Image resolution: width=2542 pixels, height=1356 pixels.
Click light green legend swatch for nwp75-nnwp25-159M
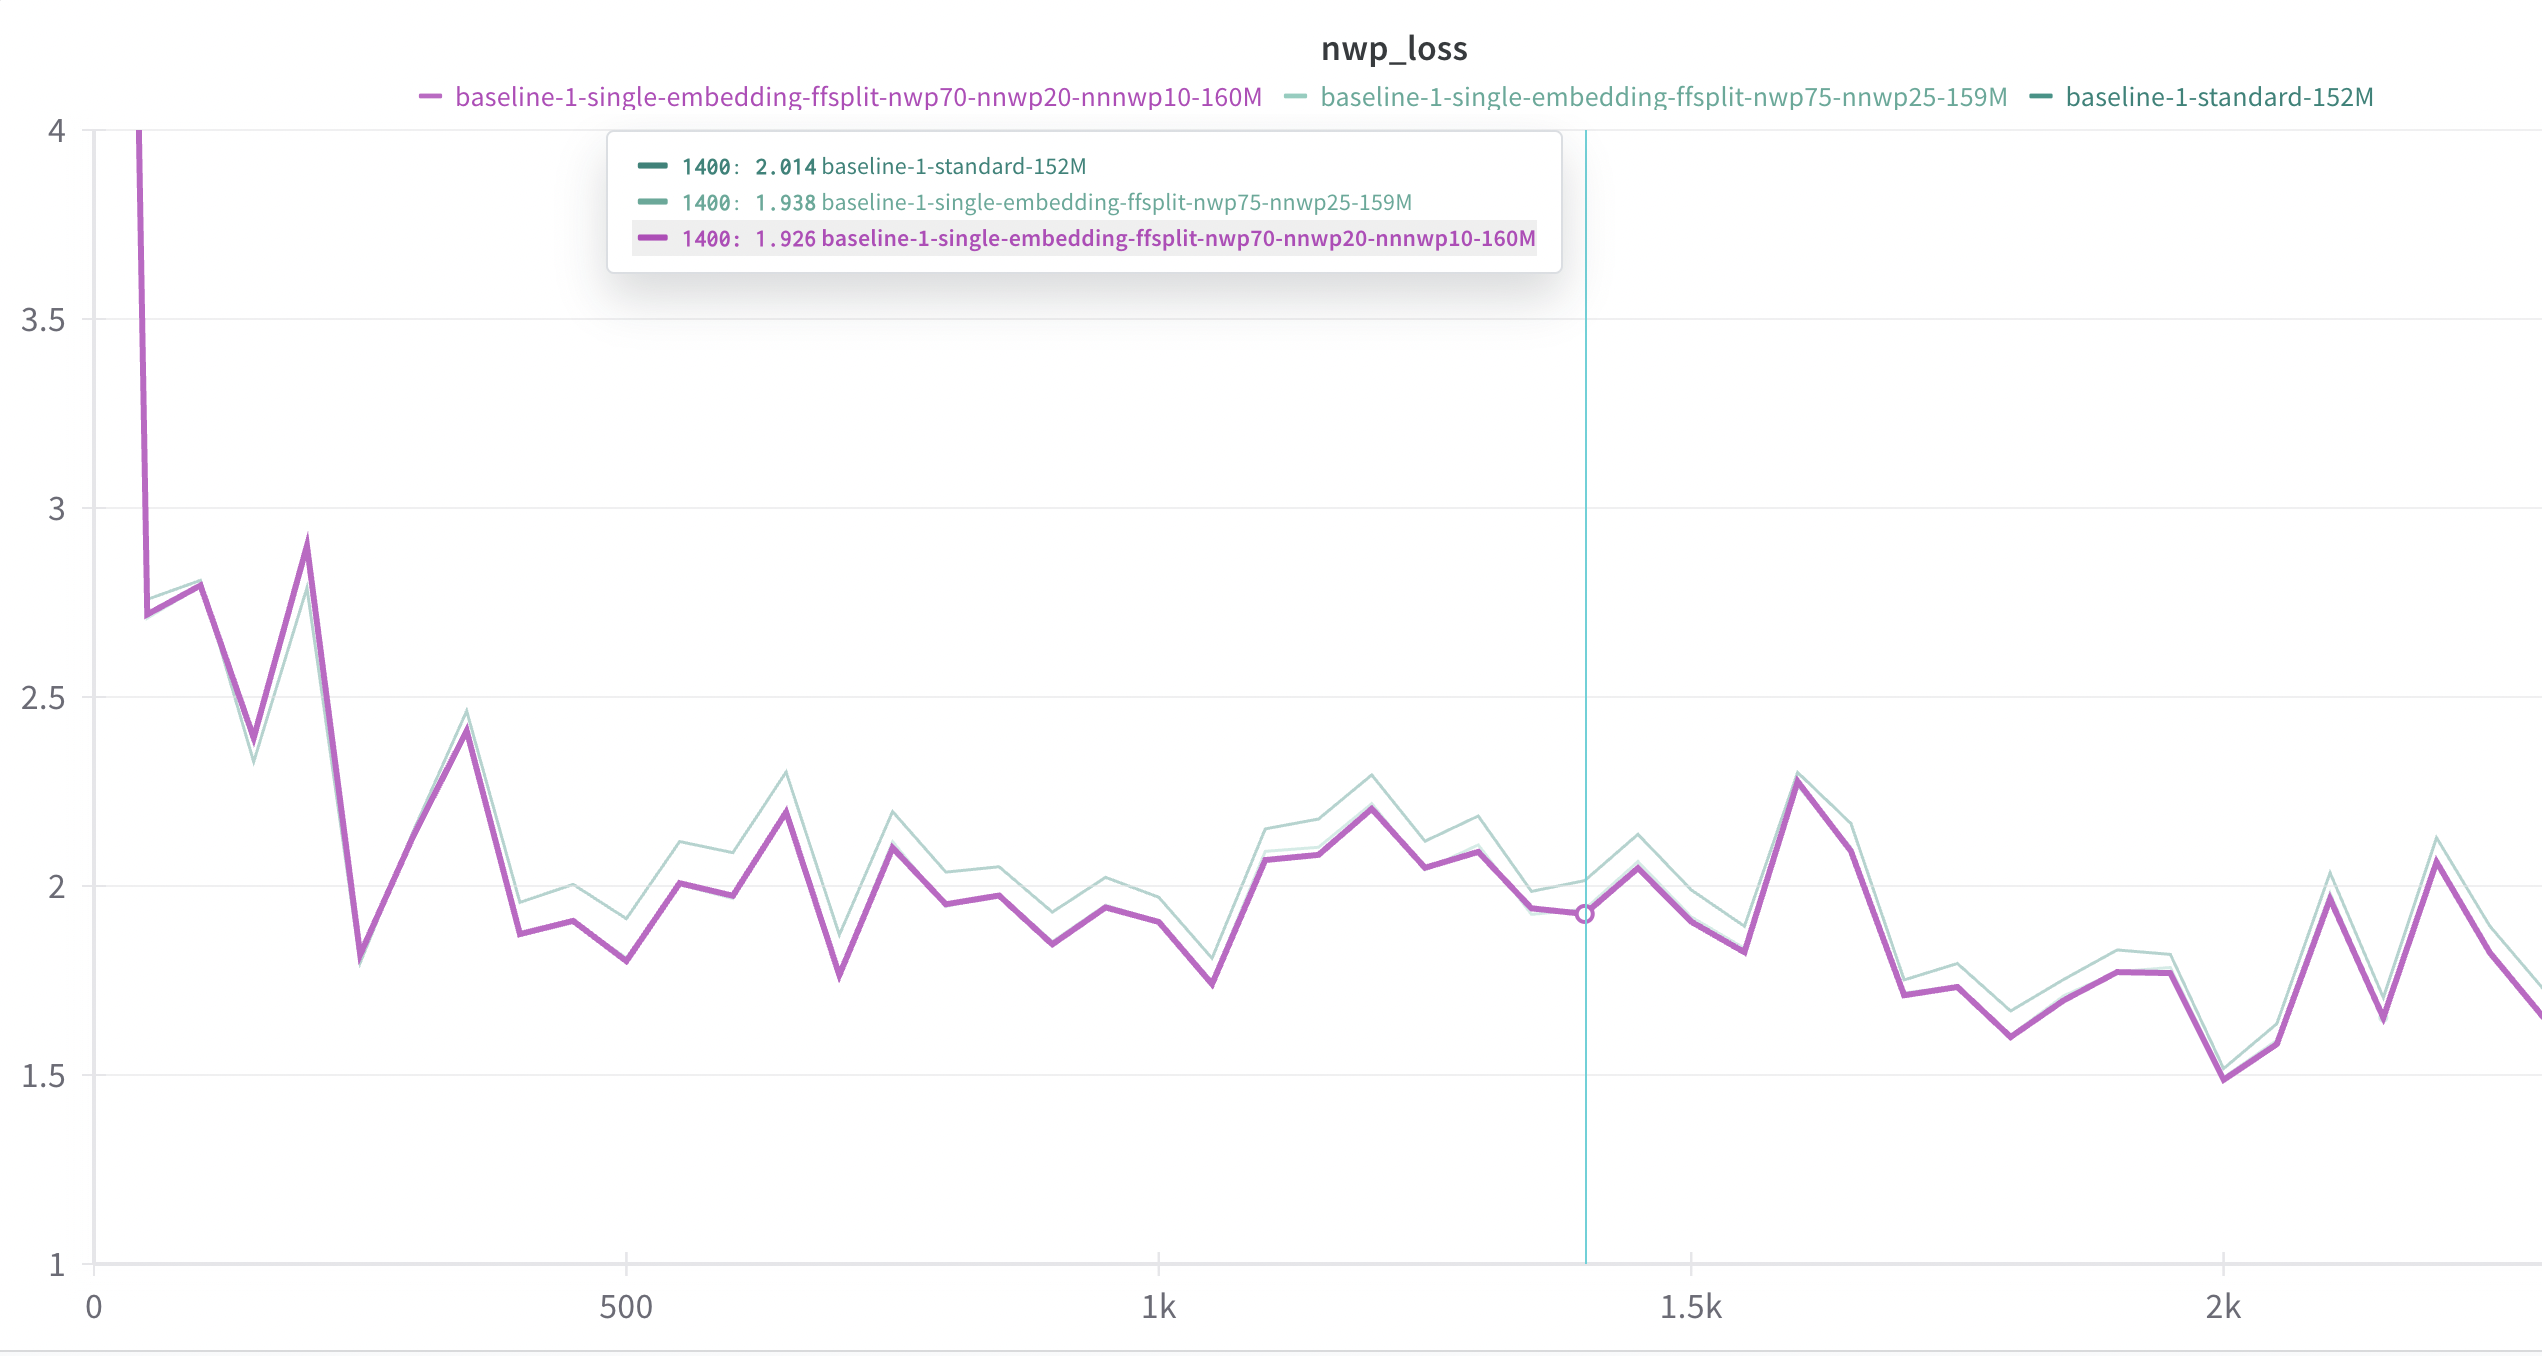(1295, 97)
